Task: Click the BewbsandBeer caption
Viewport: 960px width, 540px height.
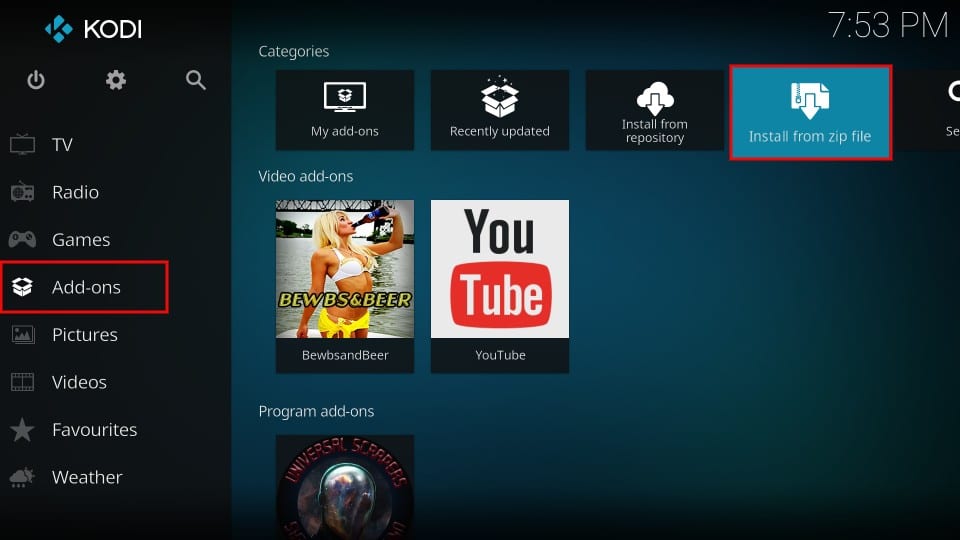Action: (345, 355)
